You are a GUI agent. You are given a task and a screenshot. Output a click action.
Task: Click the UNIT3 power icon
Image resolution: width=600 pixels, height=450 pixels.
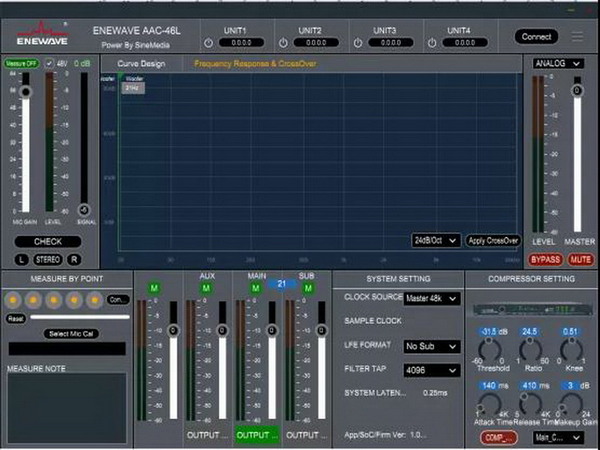tap(358, 43)
